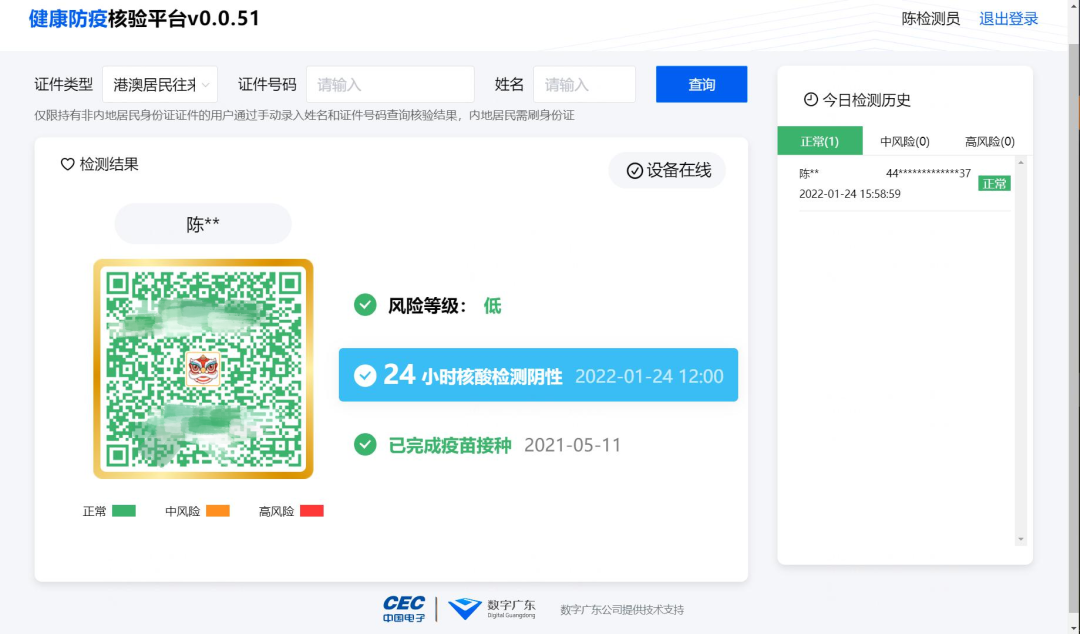The height and width of the screenshot is (634, 1080).
Task: Switch to the 高风险(0) tab
Action: pos(989,141)
